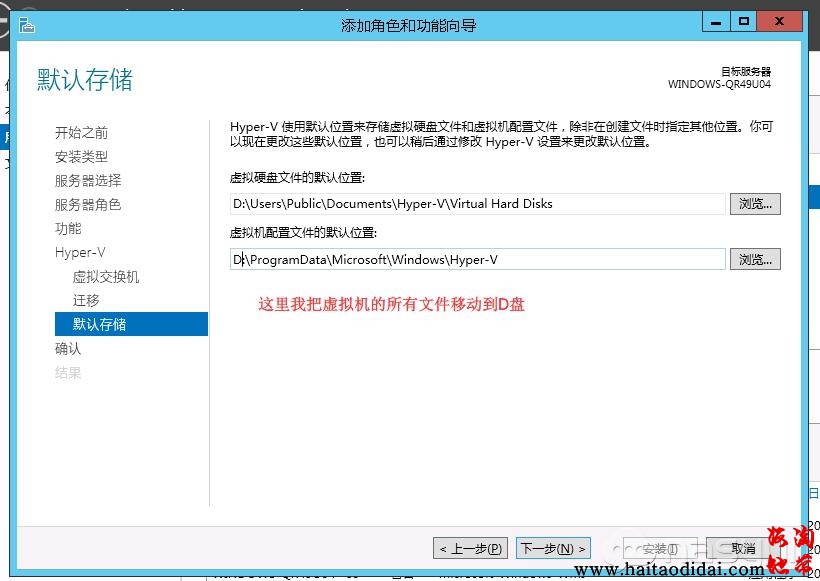Image resolution: width=820 pixels, height=581 pixels.
Task: Jump to the 确认 step
Action: 68,349
